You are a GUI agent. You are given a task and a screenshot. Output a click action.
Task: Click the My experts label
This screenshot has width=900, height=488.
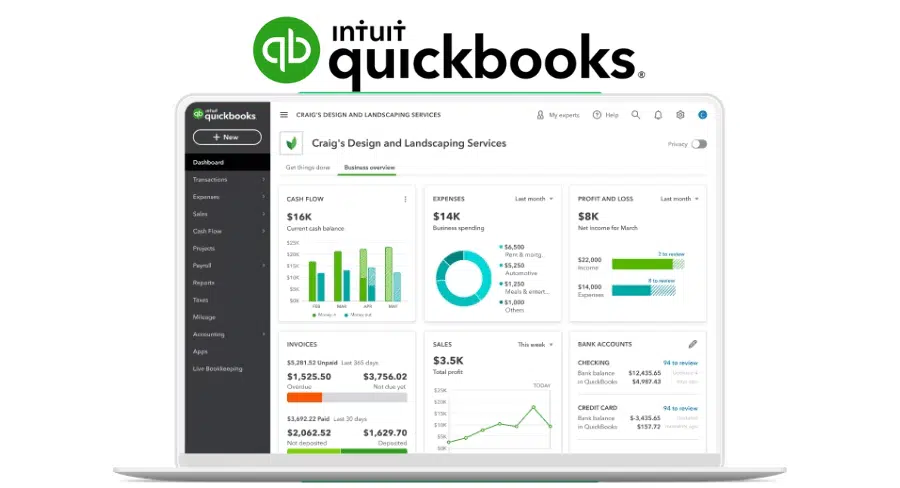pos(564,115)
